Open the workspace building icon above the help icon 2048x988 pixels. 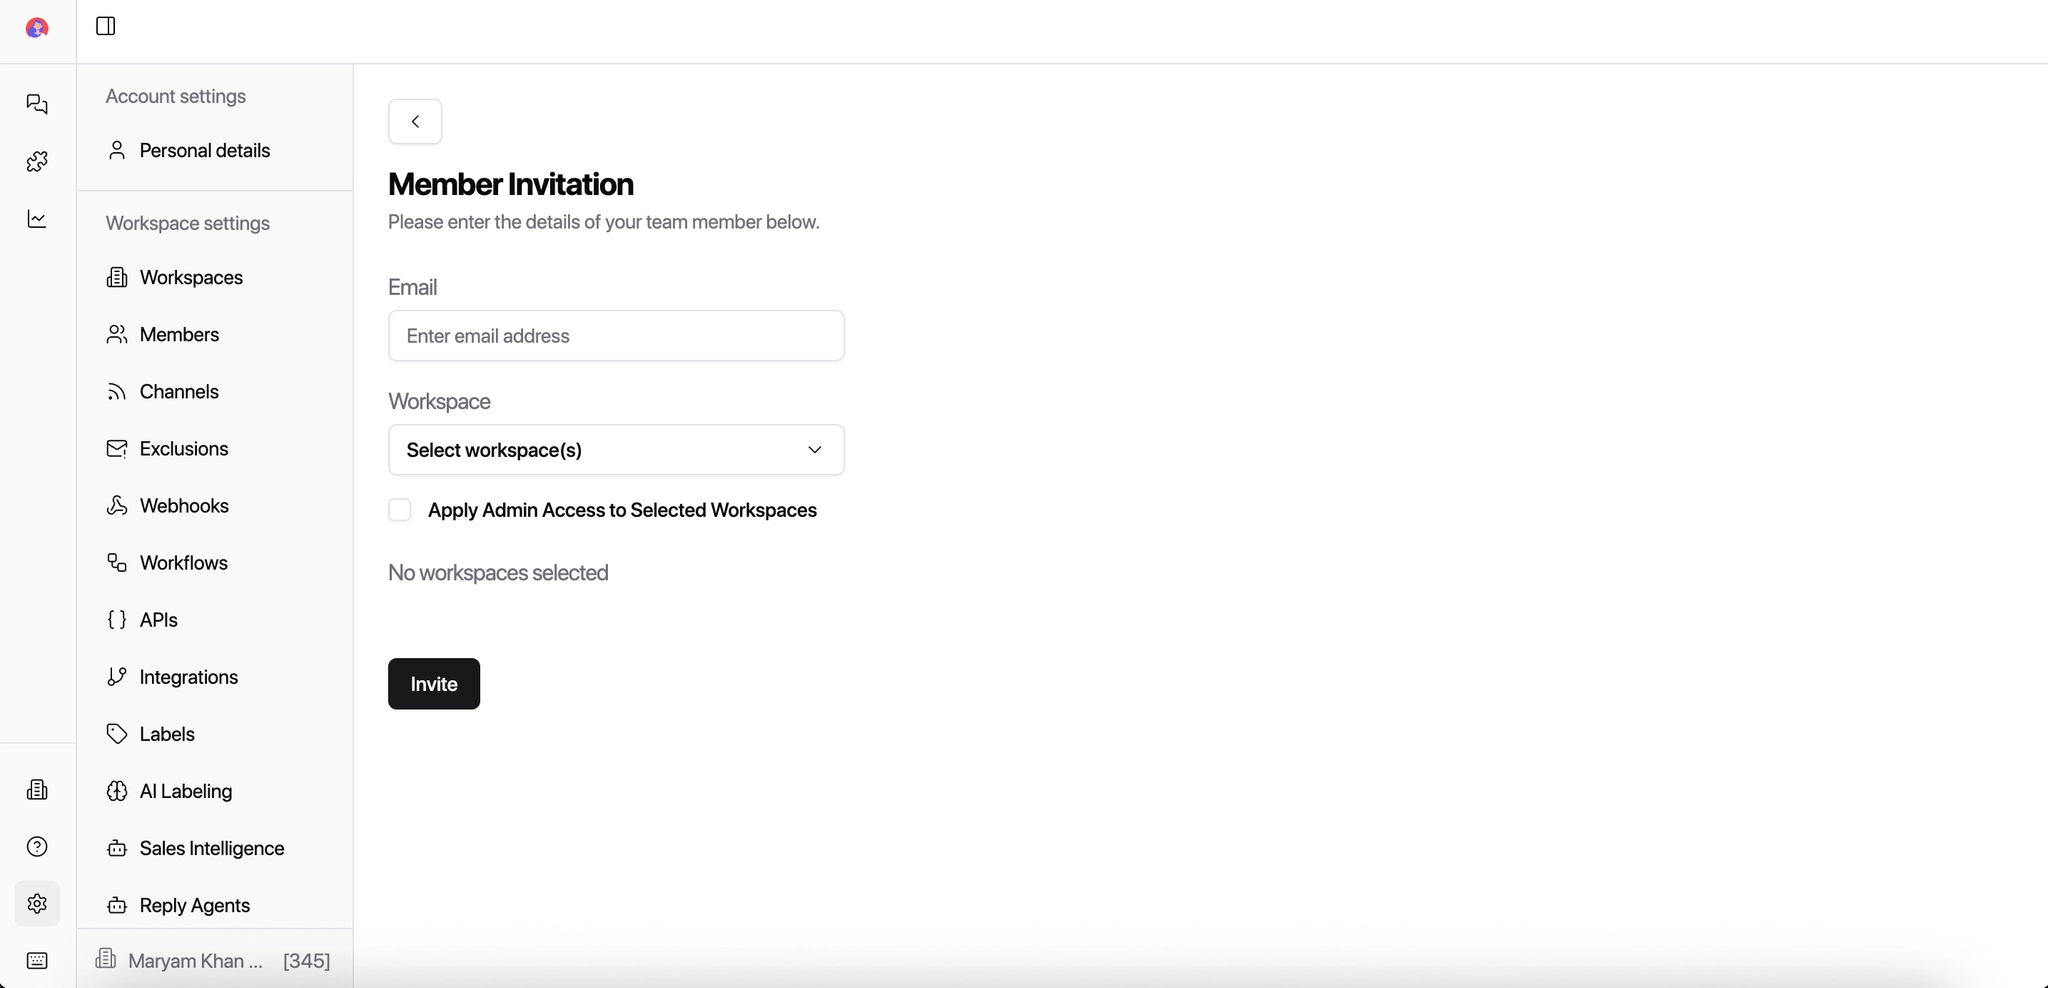[37, 789]
